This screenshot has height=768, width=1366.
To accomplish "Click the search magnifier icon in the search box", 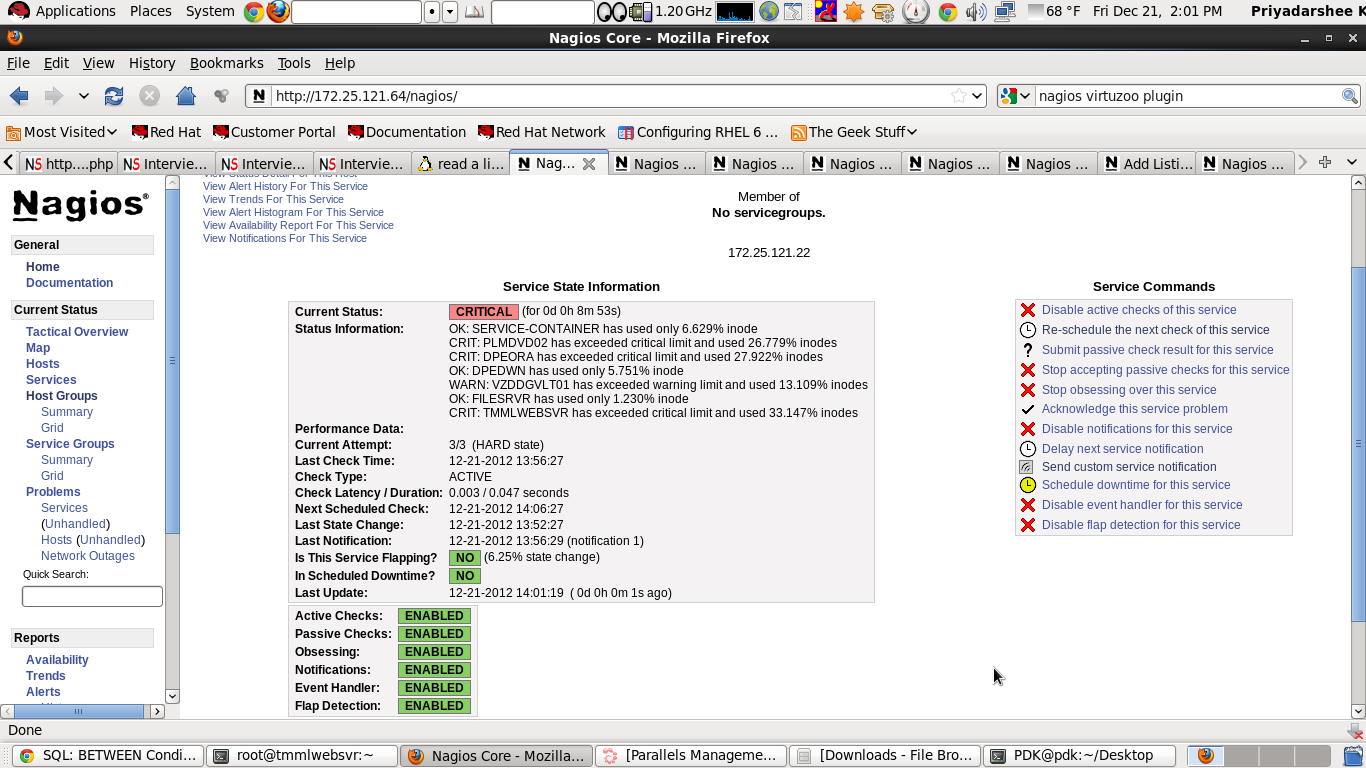I will [1349, 96].
